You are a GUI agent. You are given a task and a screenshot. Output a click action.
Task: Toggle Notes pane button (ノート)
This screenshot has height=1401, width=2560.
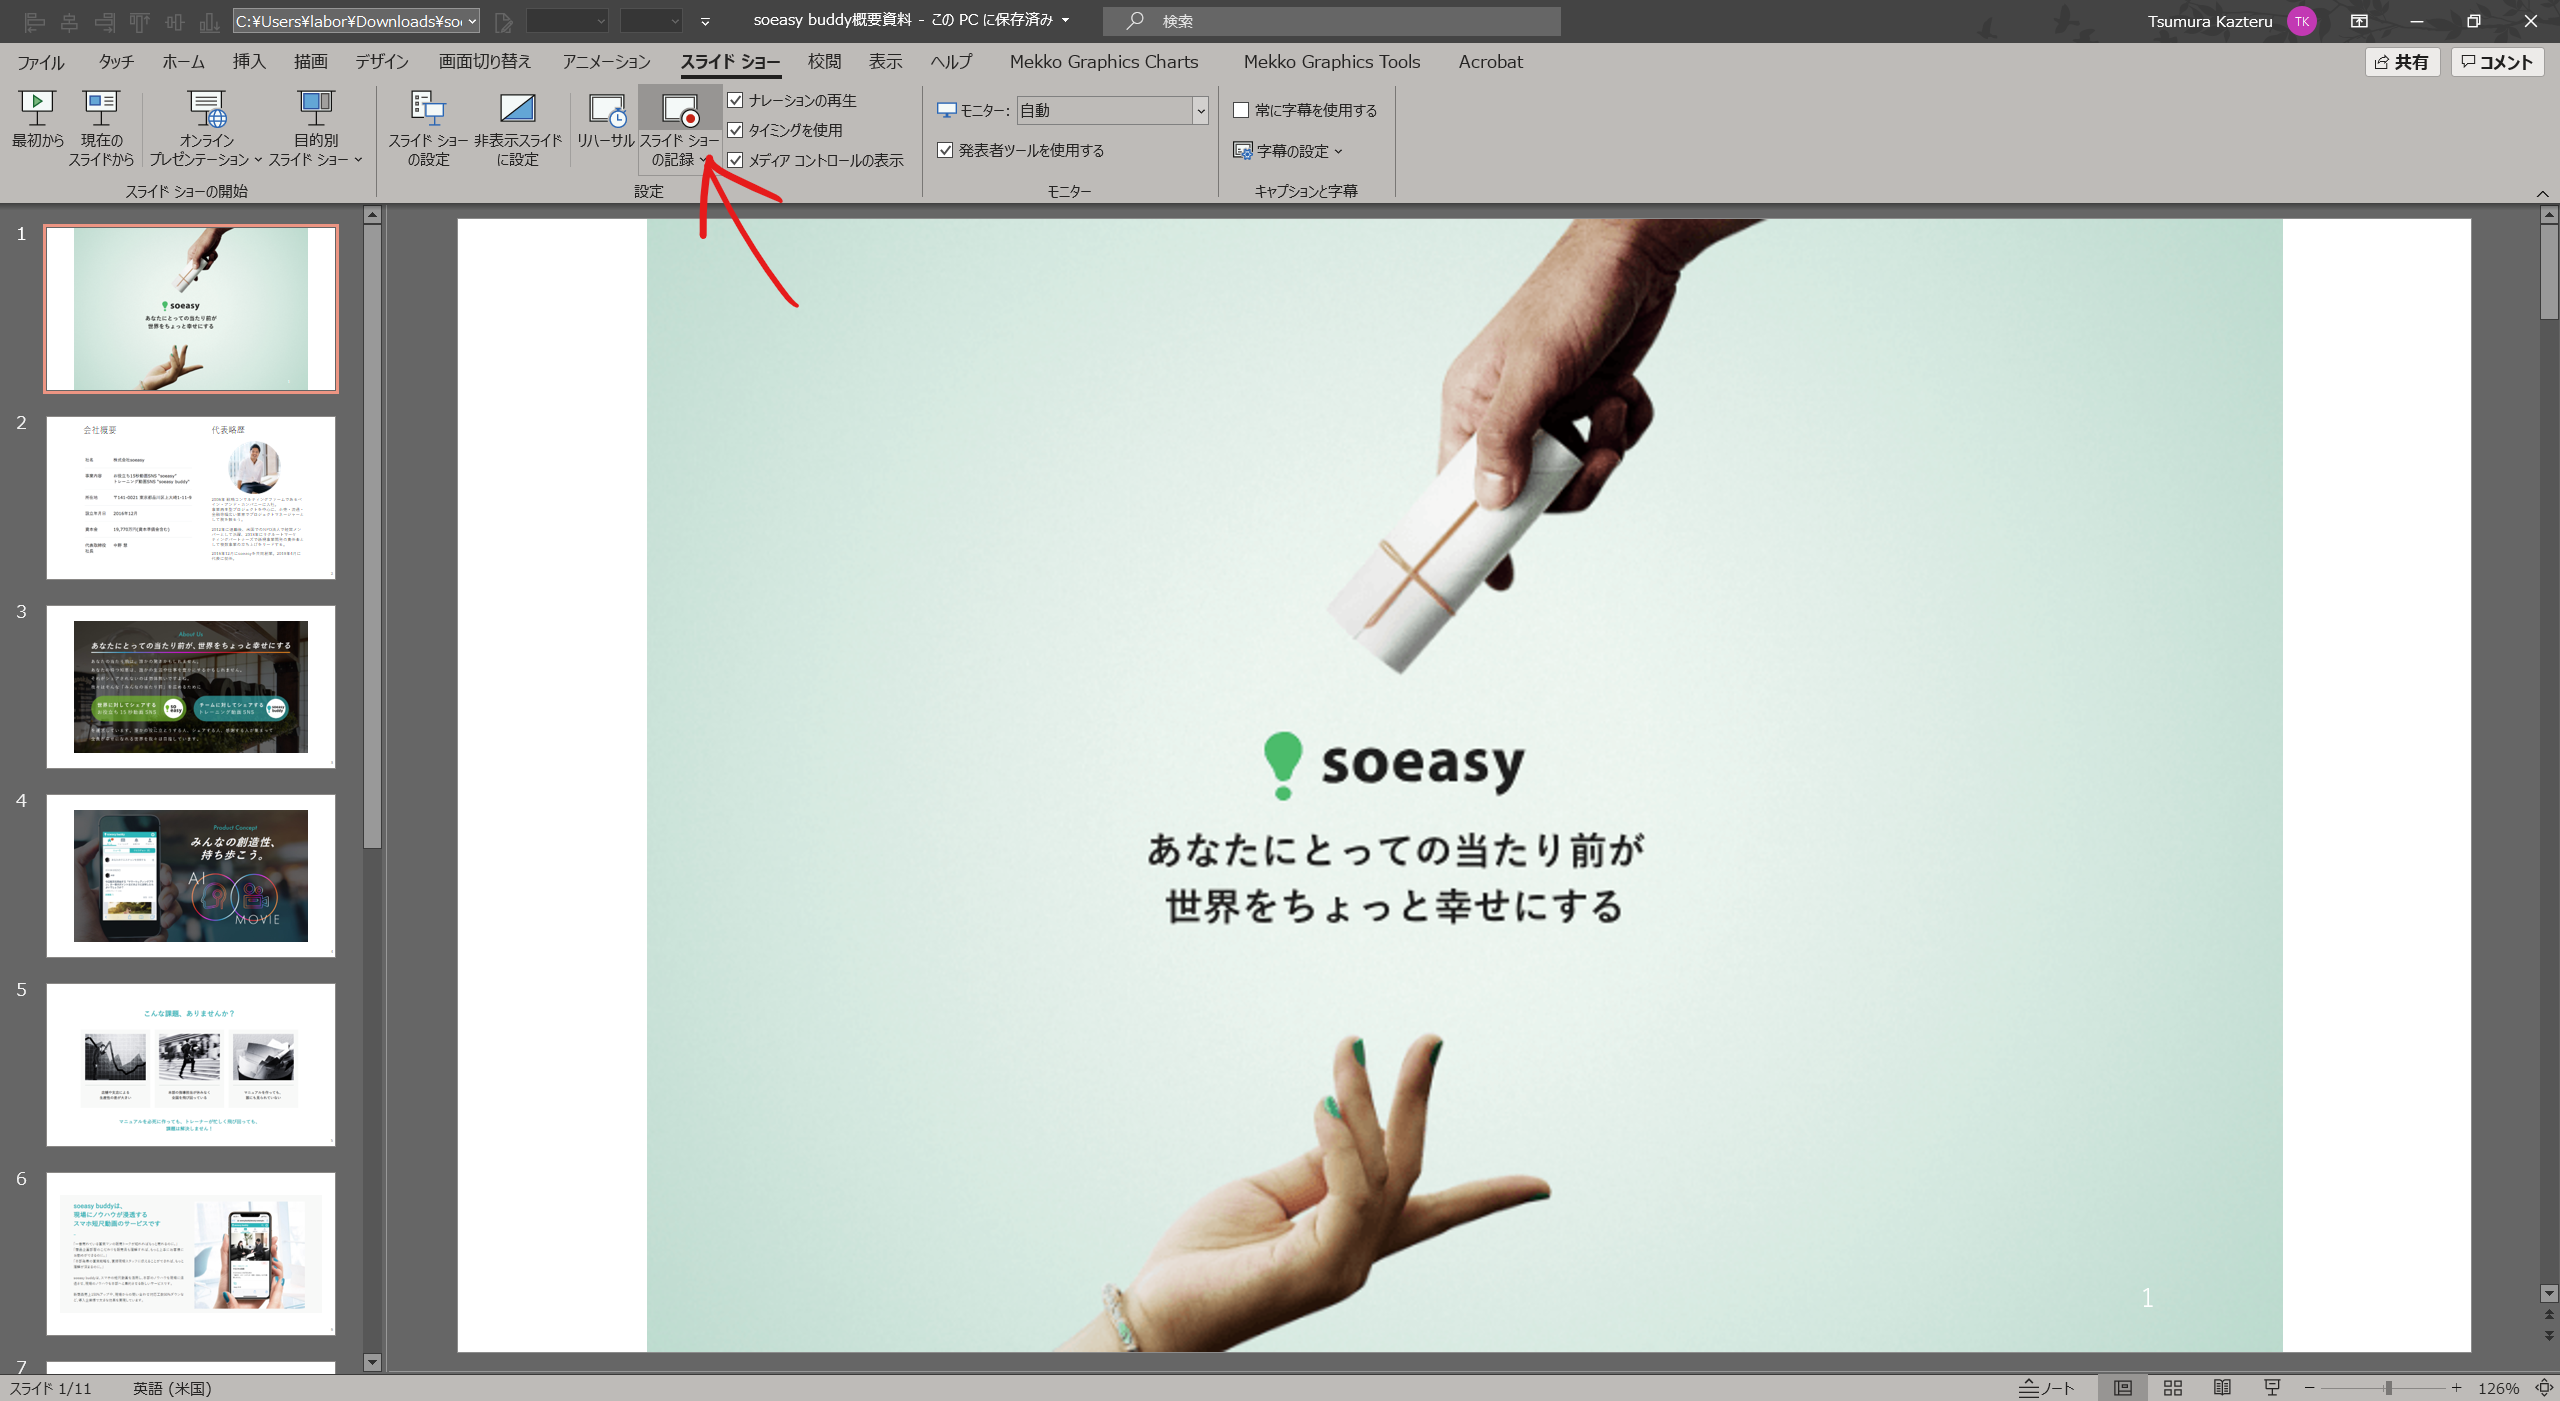coord(2047,1388)
